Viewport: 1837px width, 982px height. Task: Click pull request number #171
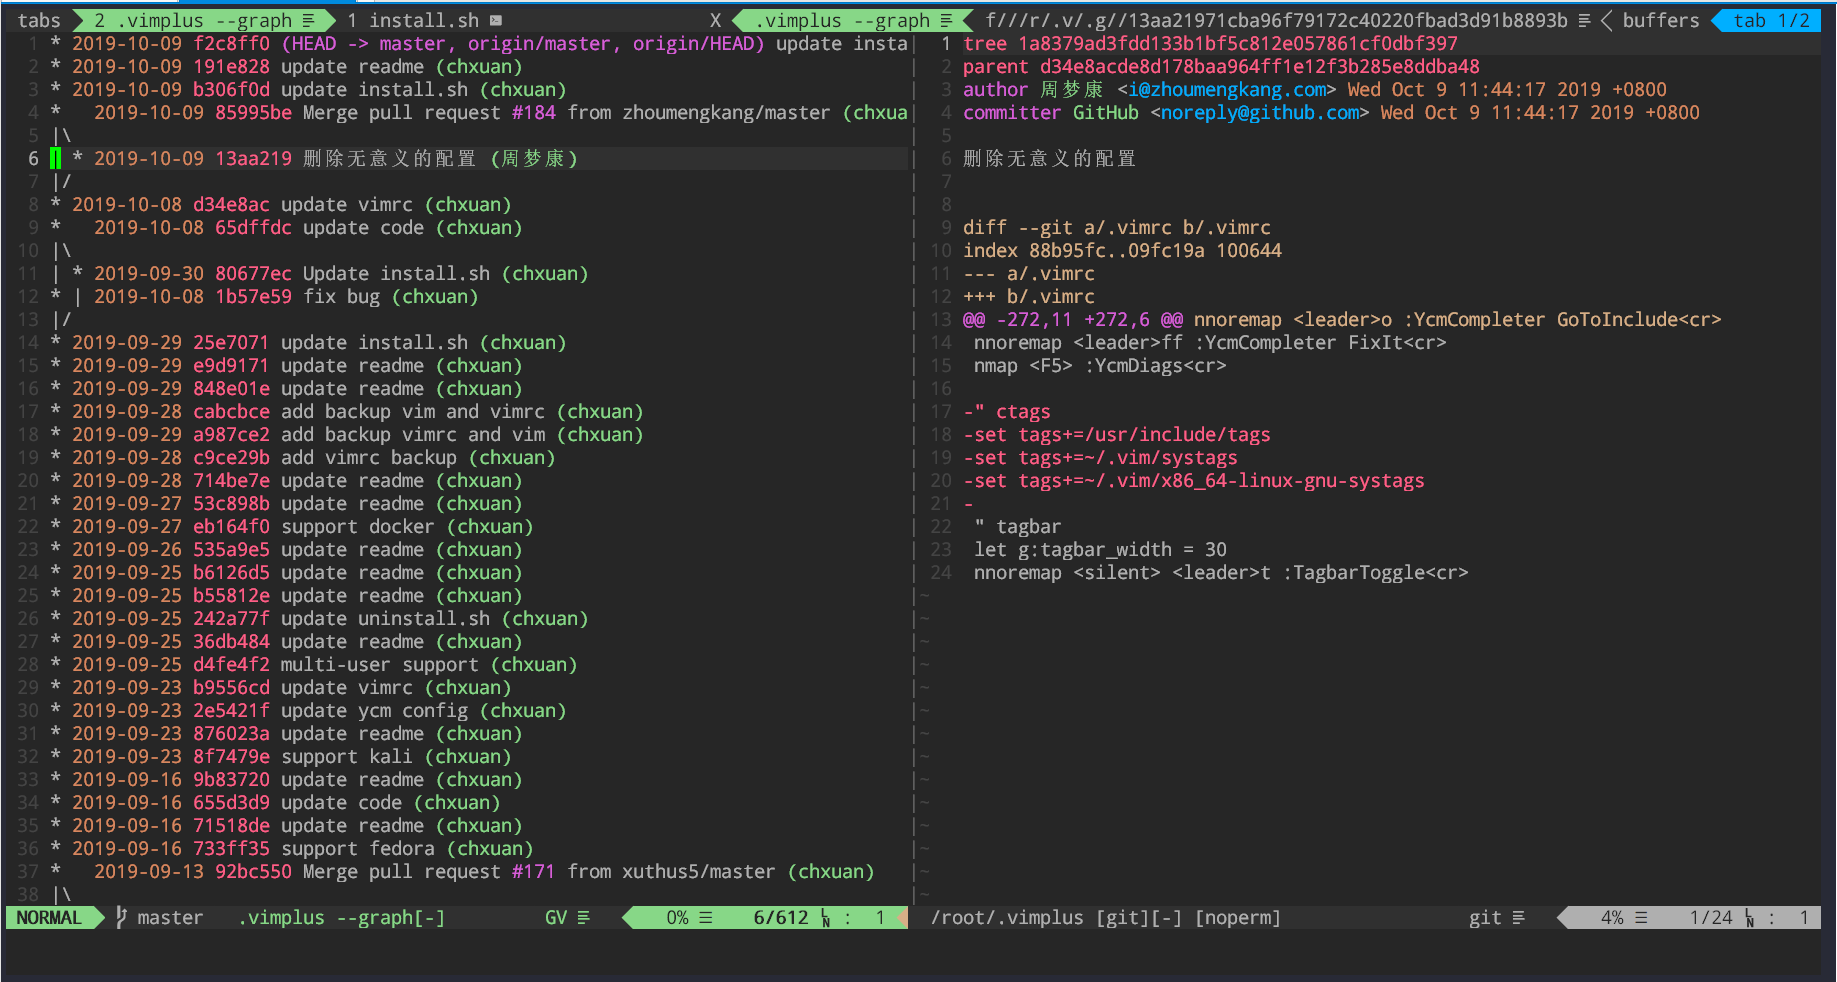coord(534,872)
